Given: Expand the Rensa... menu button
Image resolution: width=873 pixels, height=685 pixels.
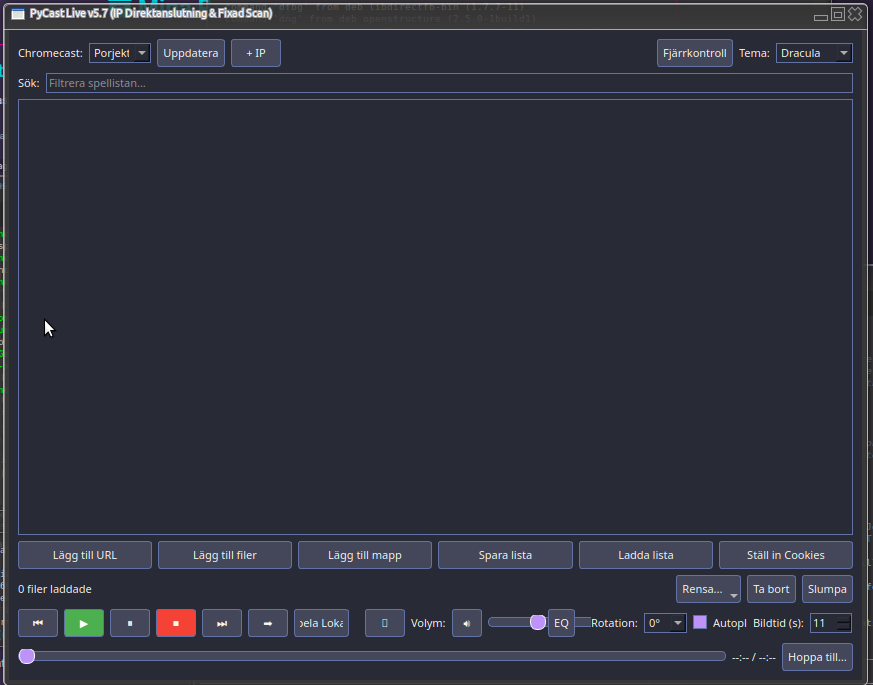Looking at the screenshot, I should (708, 589).
